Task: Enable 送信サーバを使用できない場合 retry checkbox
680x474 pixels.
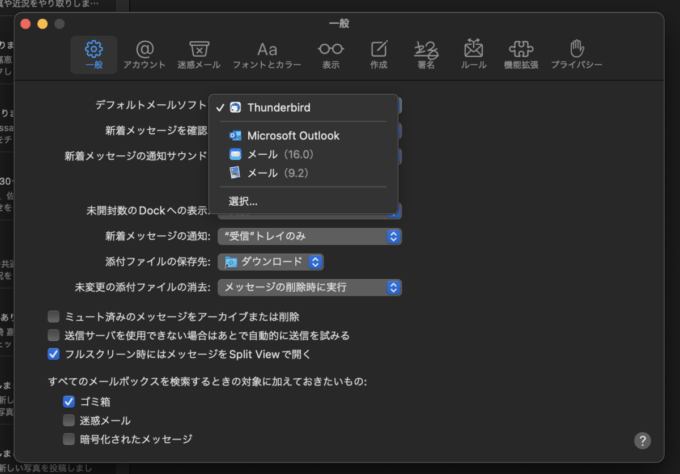Action: (x=53, y=335)
